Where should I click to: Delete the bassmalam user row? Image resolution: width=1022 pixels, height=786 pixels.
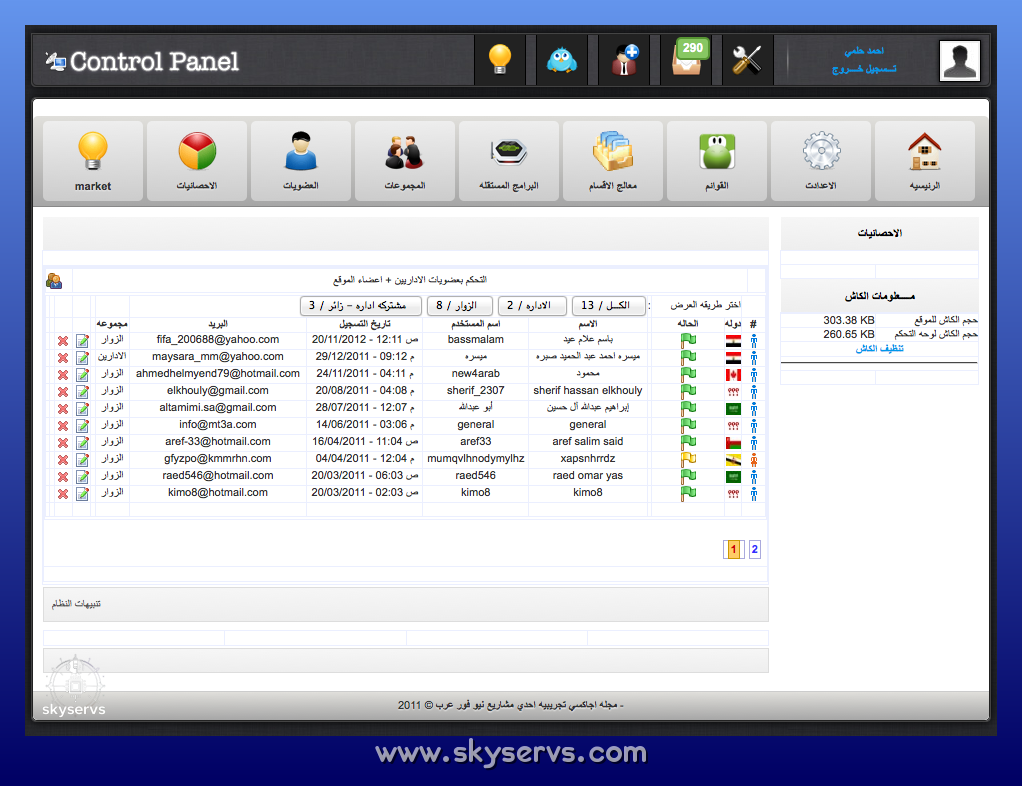click(63, 341)
